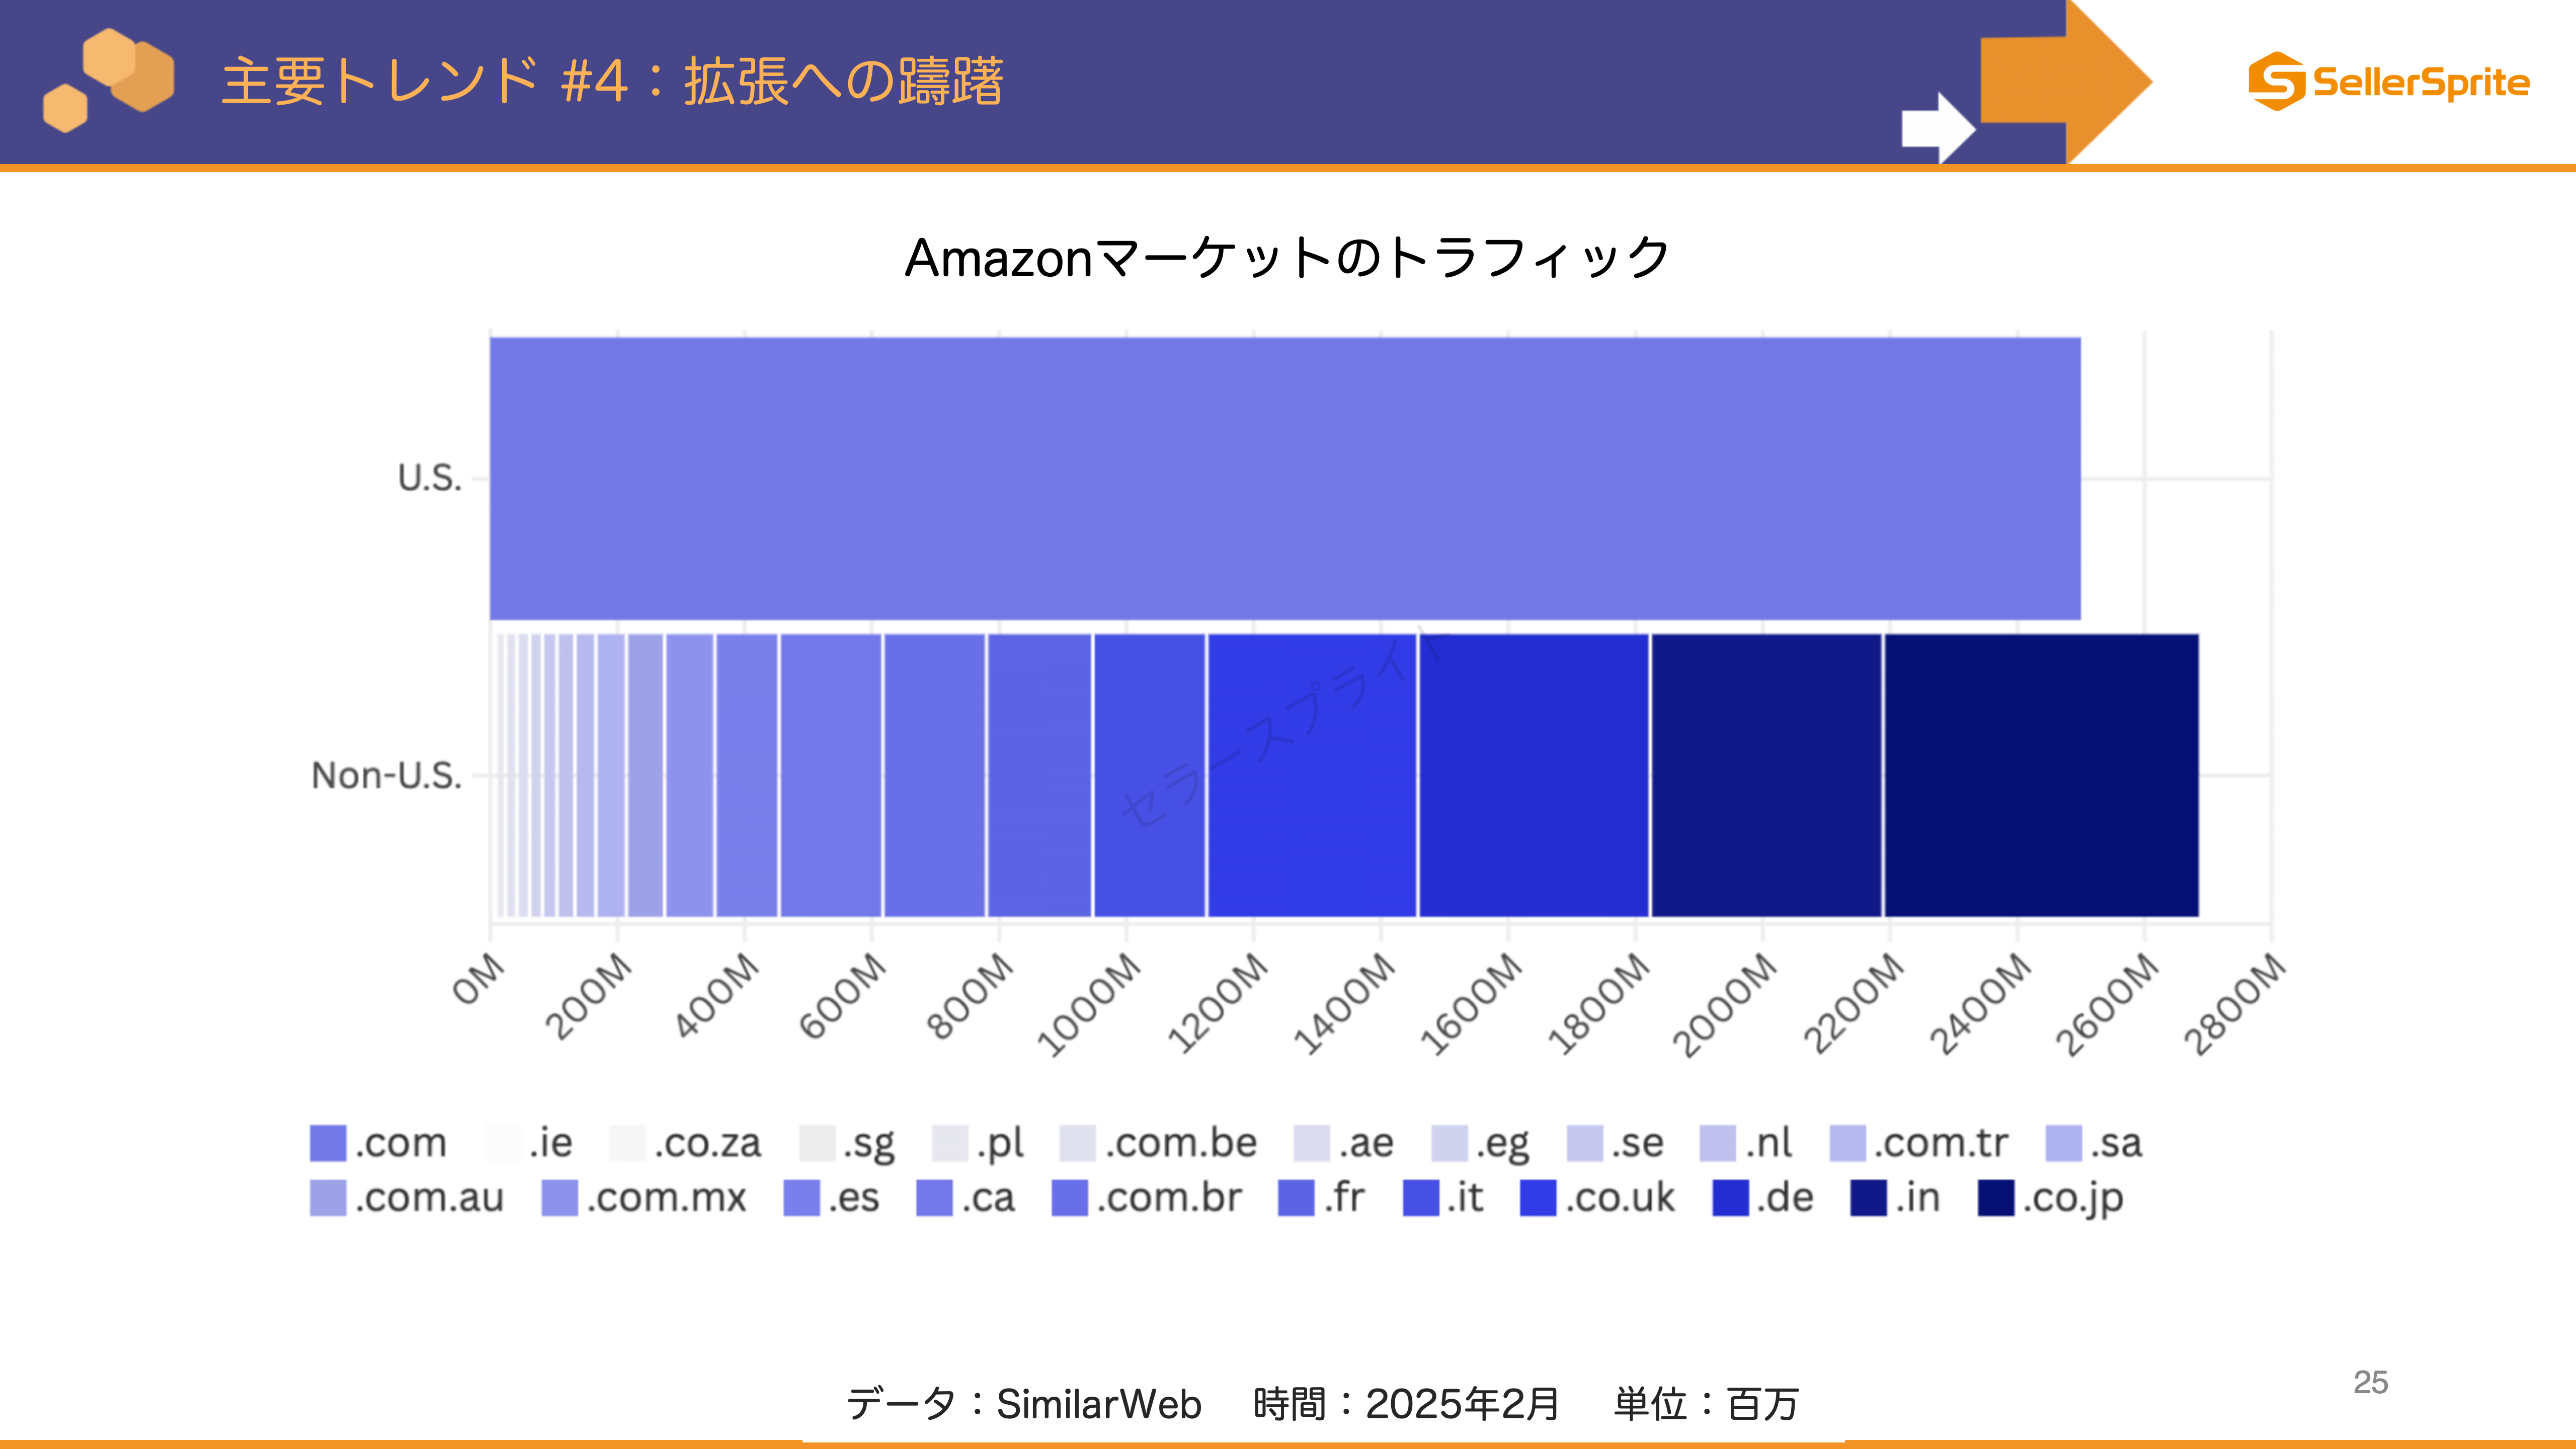Select the .com legend color swatch
This screenshot has width=2576, height=1449.
[x=328, y=1143]
